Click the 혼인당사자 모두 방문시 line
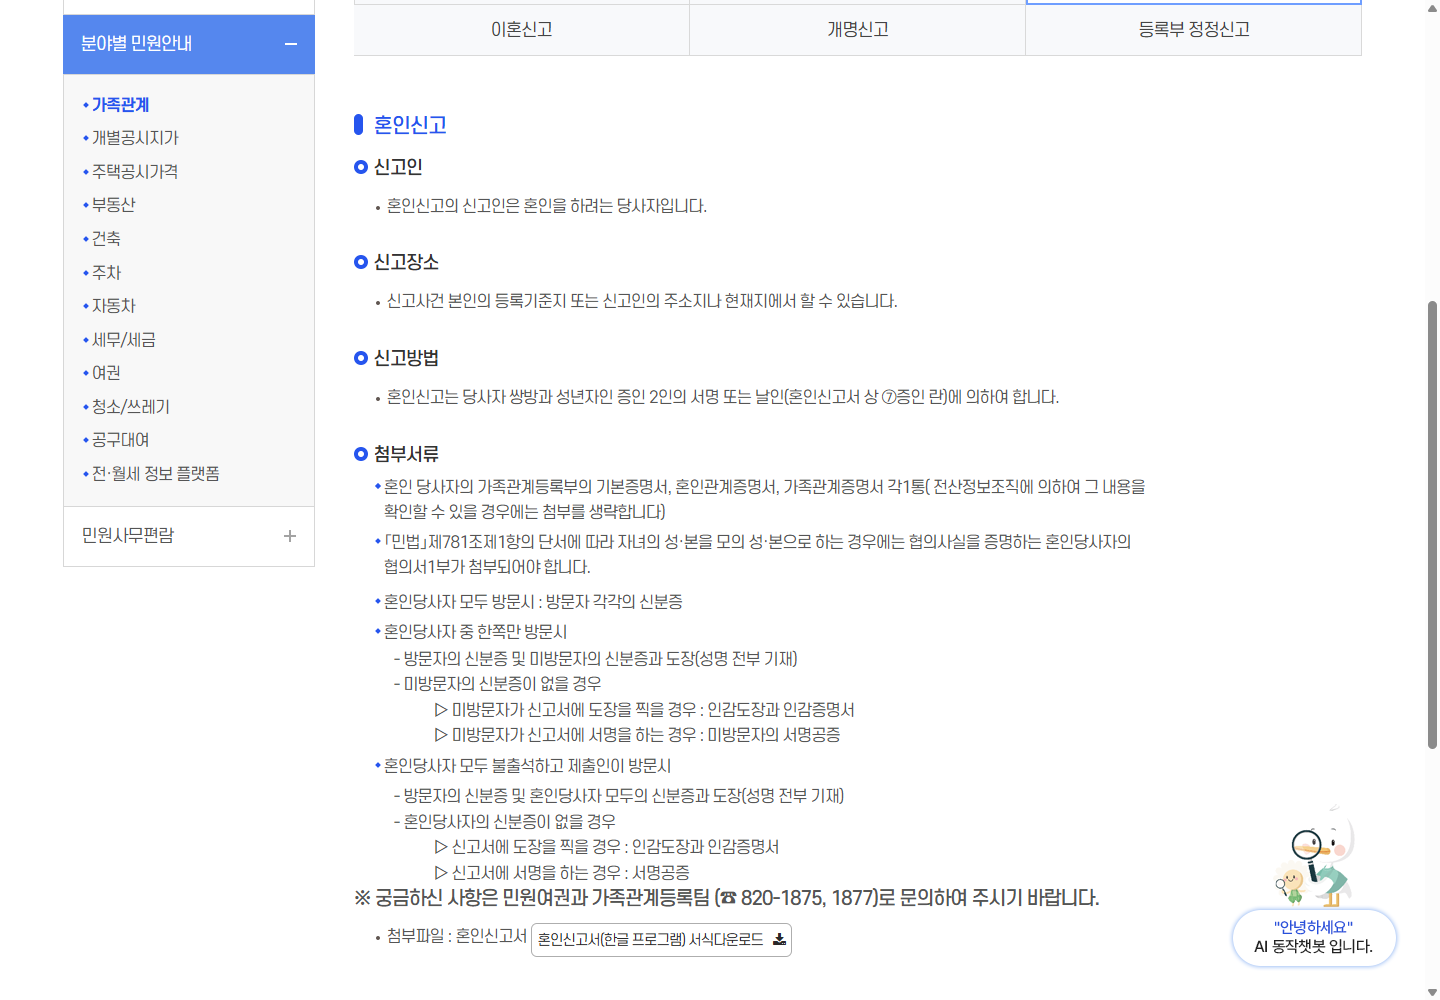Viewport: 1440px width, 1000px height. click(533, 602)
